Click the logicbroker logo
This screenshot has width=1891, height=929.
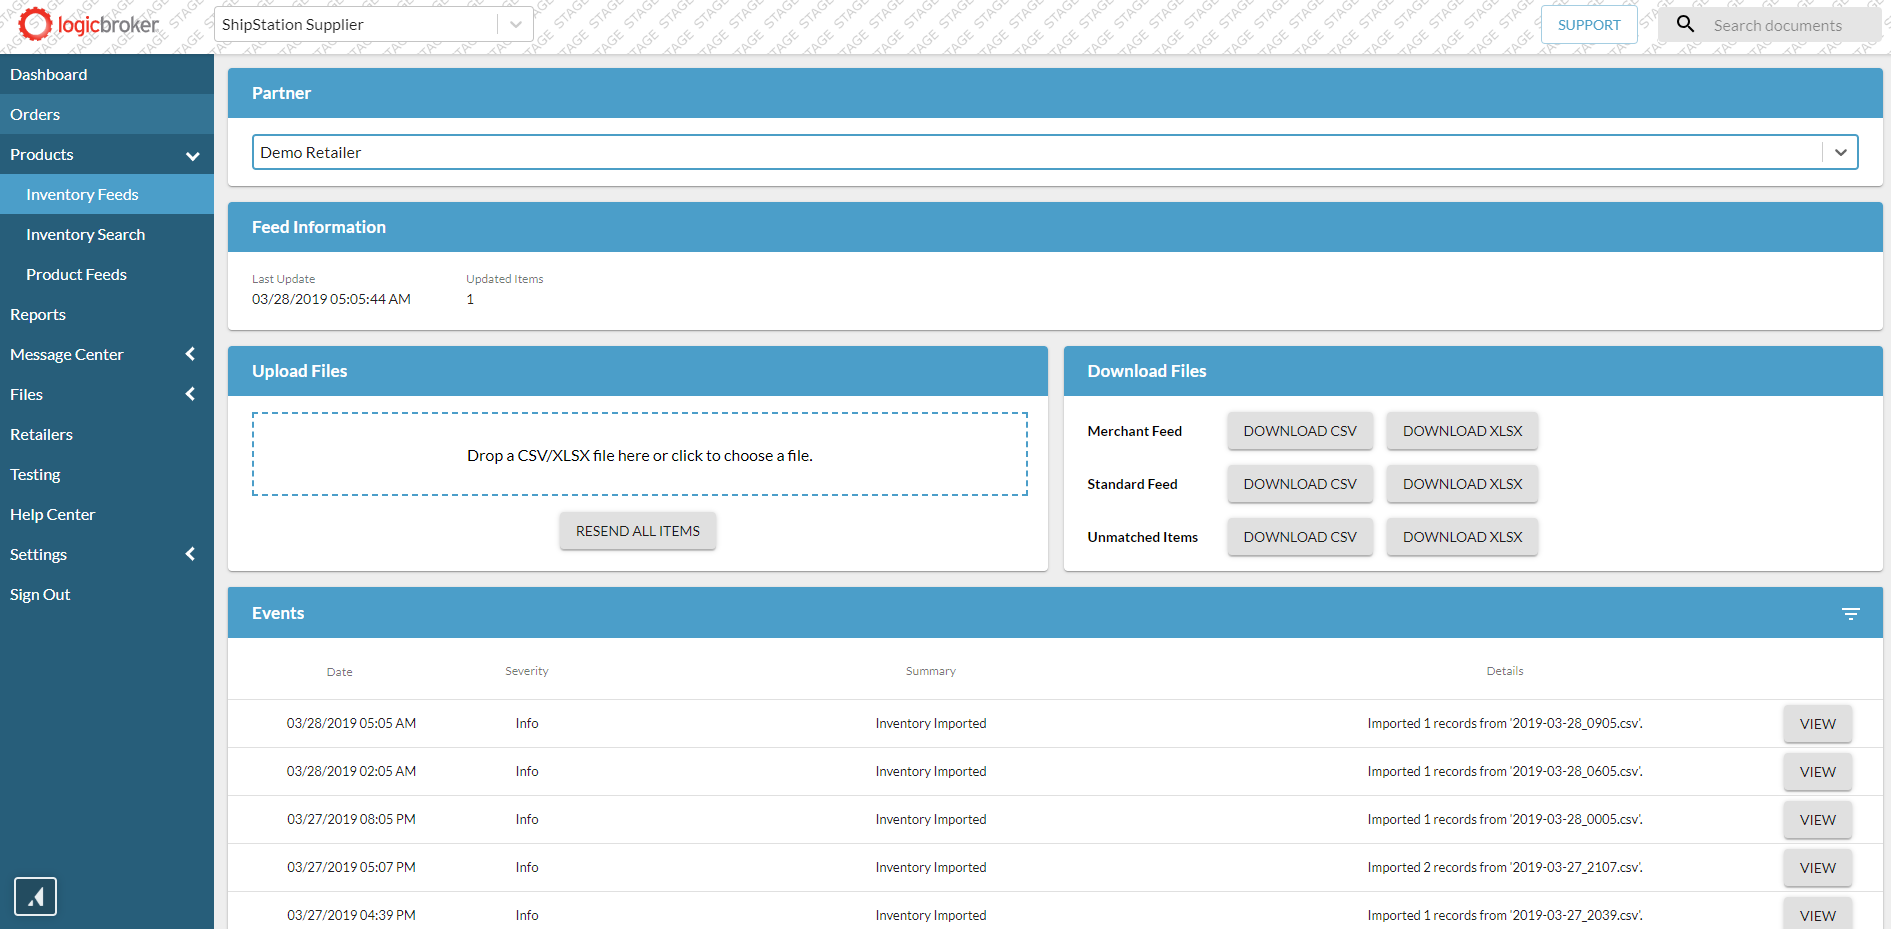pos(88,24)
